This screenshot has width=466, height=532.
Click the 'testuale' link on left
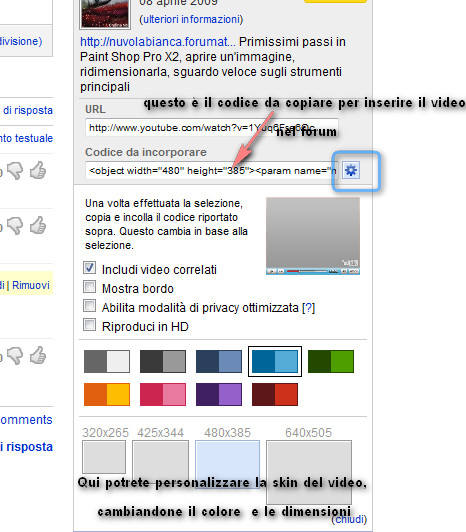(x=34, y=138)
